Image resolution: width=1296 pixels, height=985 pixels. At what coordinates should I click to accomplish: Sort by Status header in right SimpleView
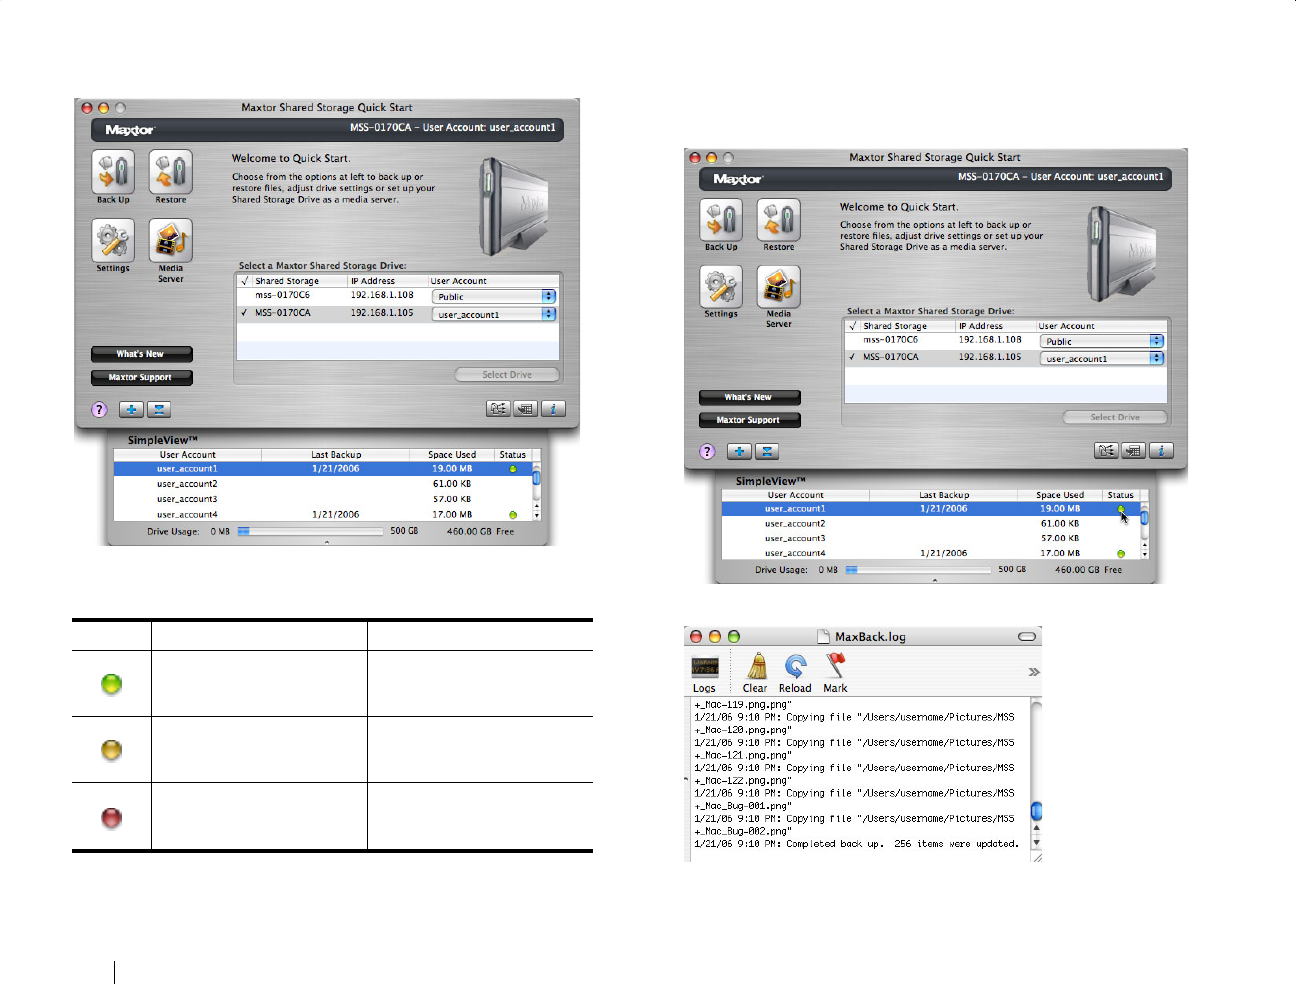click(x=1120, y=495)
